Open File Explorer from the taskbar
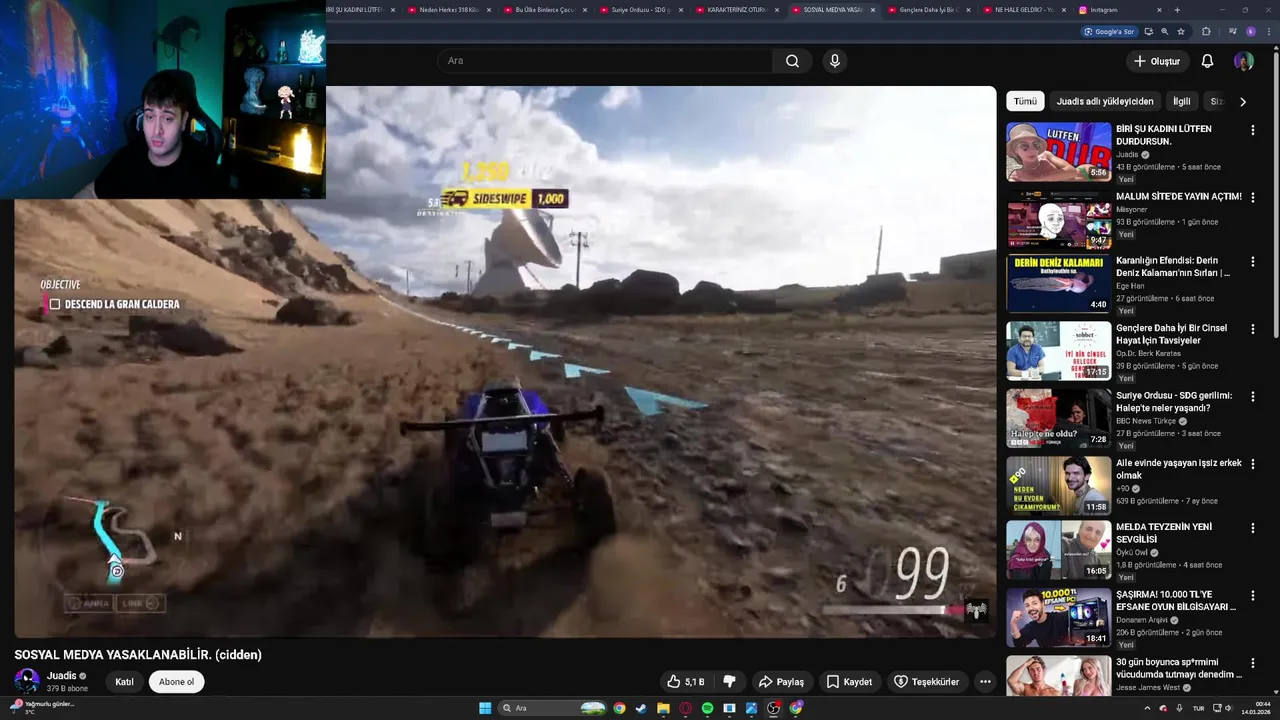 tap(663, 708)
